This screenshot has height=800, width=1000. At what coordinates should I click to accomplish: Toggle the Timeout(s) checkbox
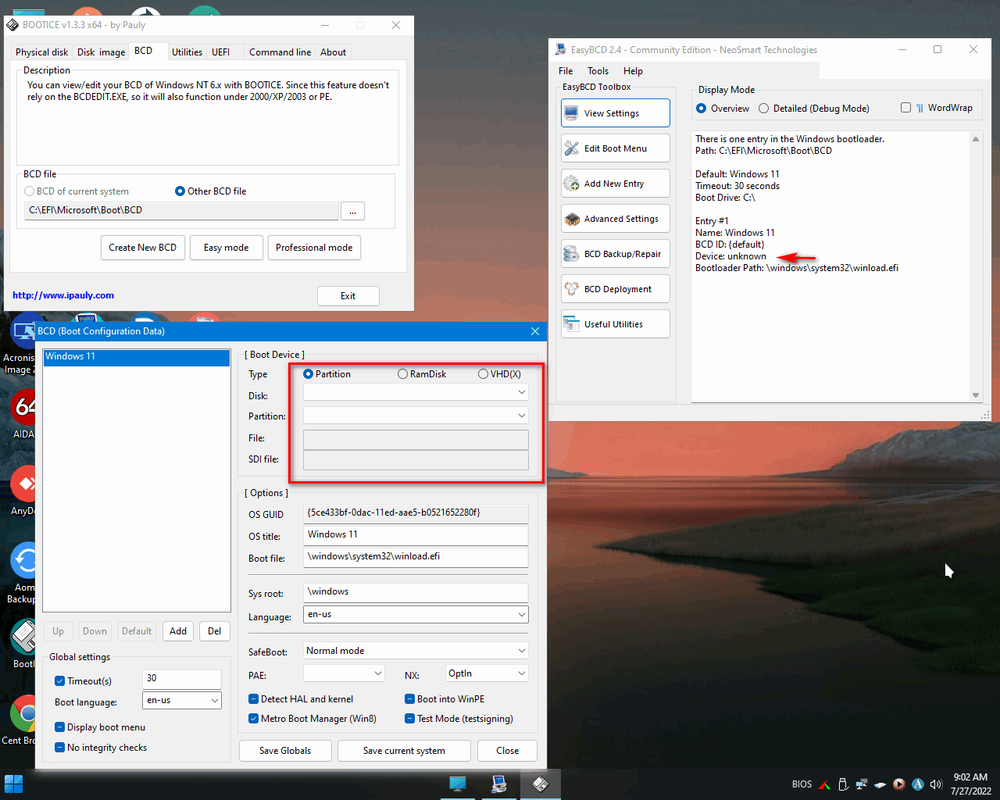pos(60,681)
